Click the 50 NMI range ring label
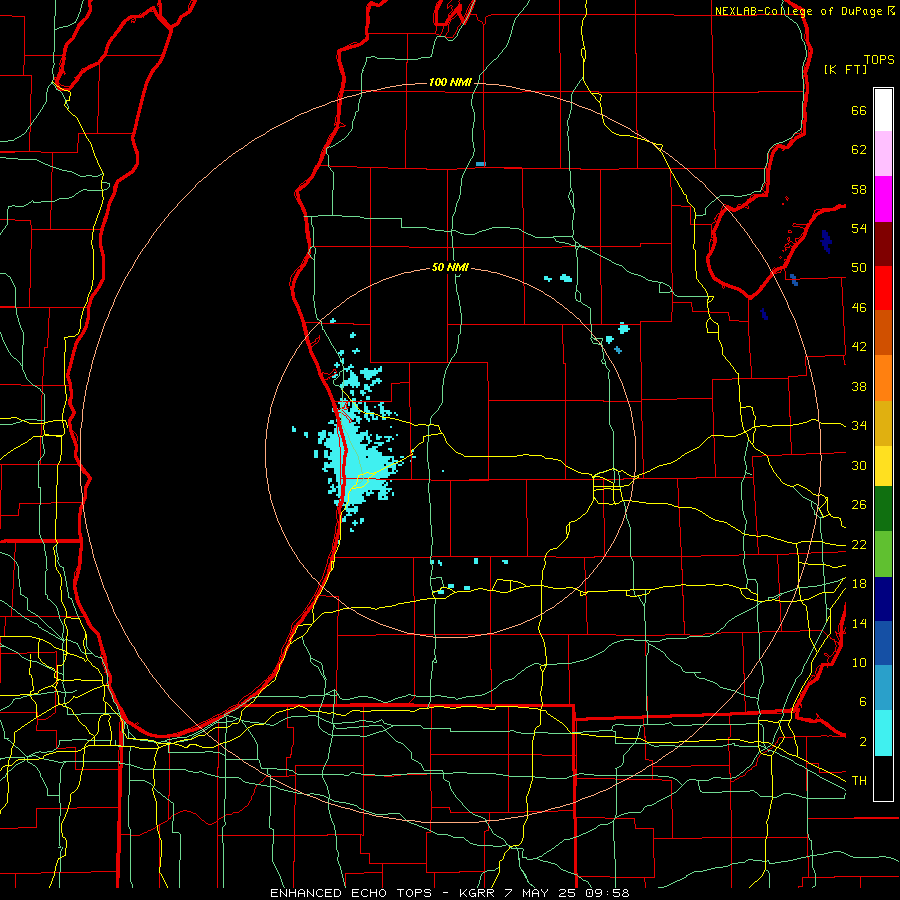 pos(450,267)
